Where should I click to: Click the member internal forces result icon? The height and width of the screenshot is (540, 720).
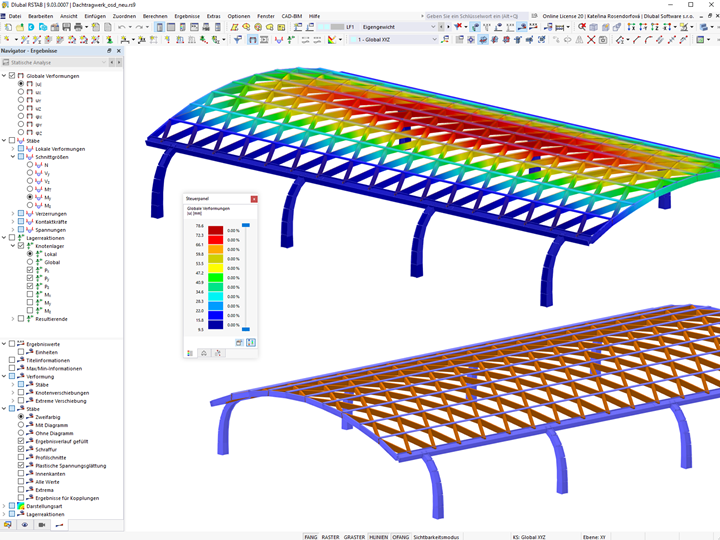coord(279,39)
